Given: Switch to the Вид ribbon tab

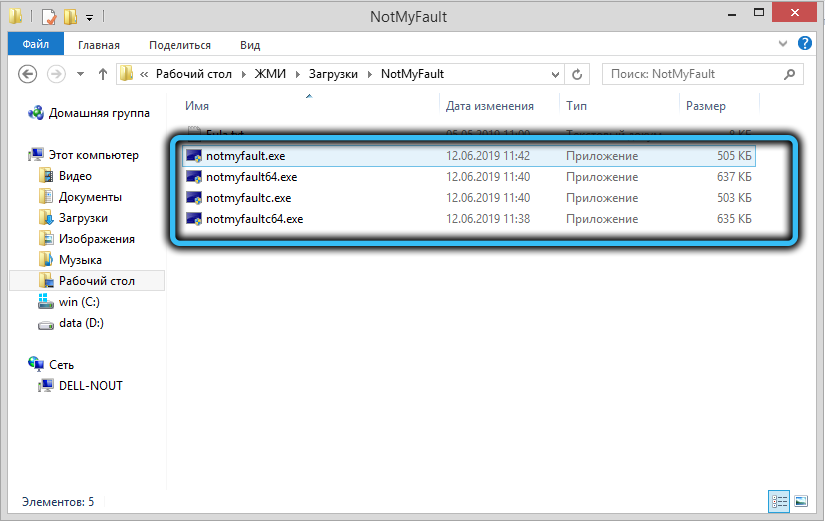Looking at the screenshot, I should 250,45.
